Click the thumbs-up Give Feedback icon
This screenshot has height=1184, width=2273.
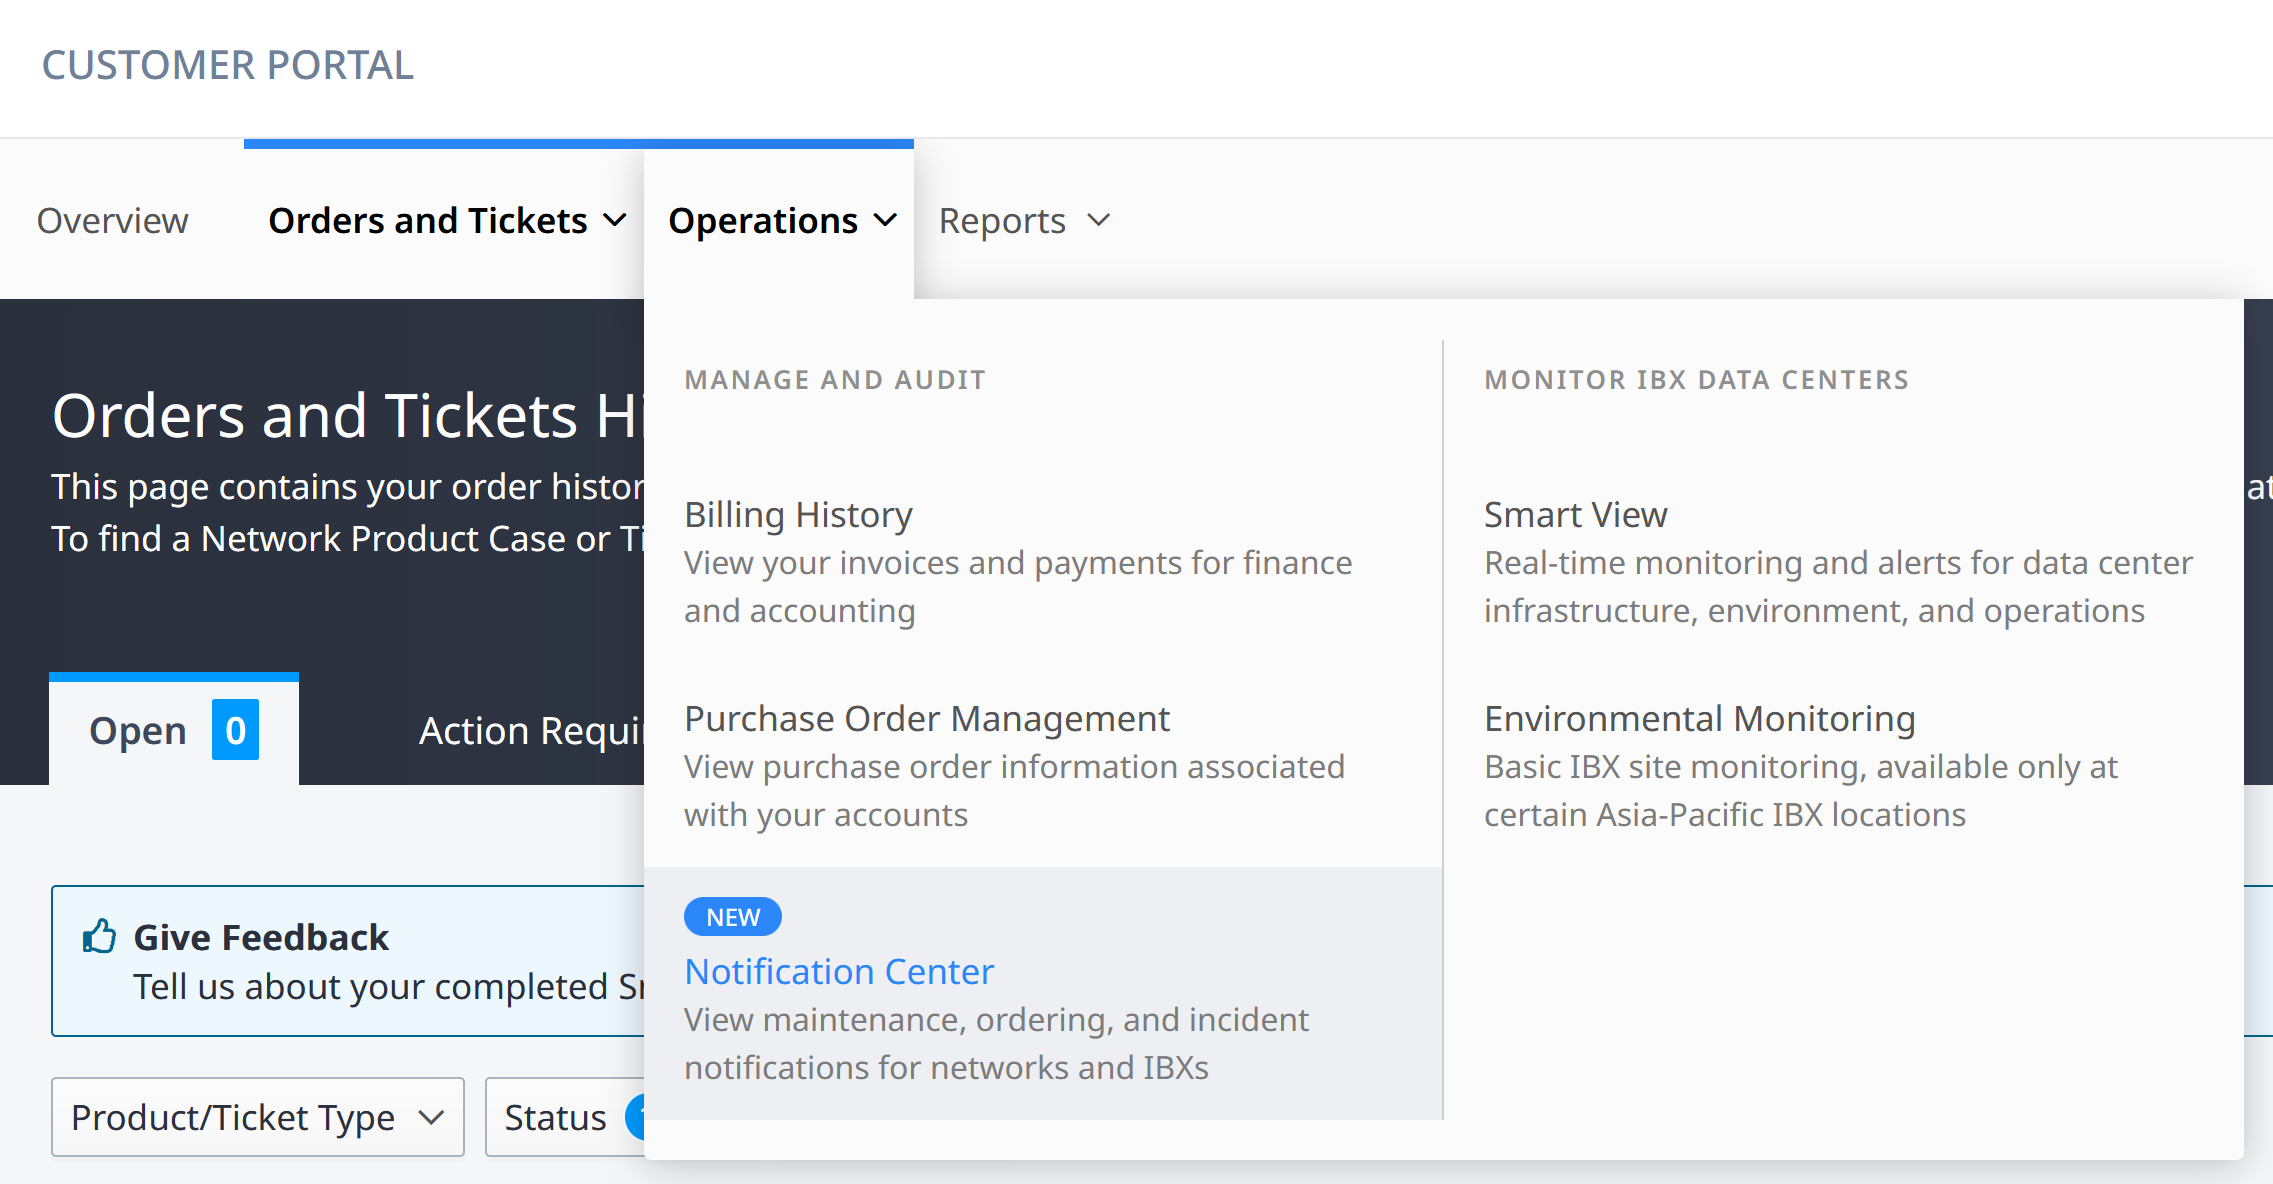point(100,937)
